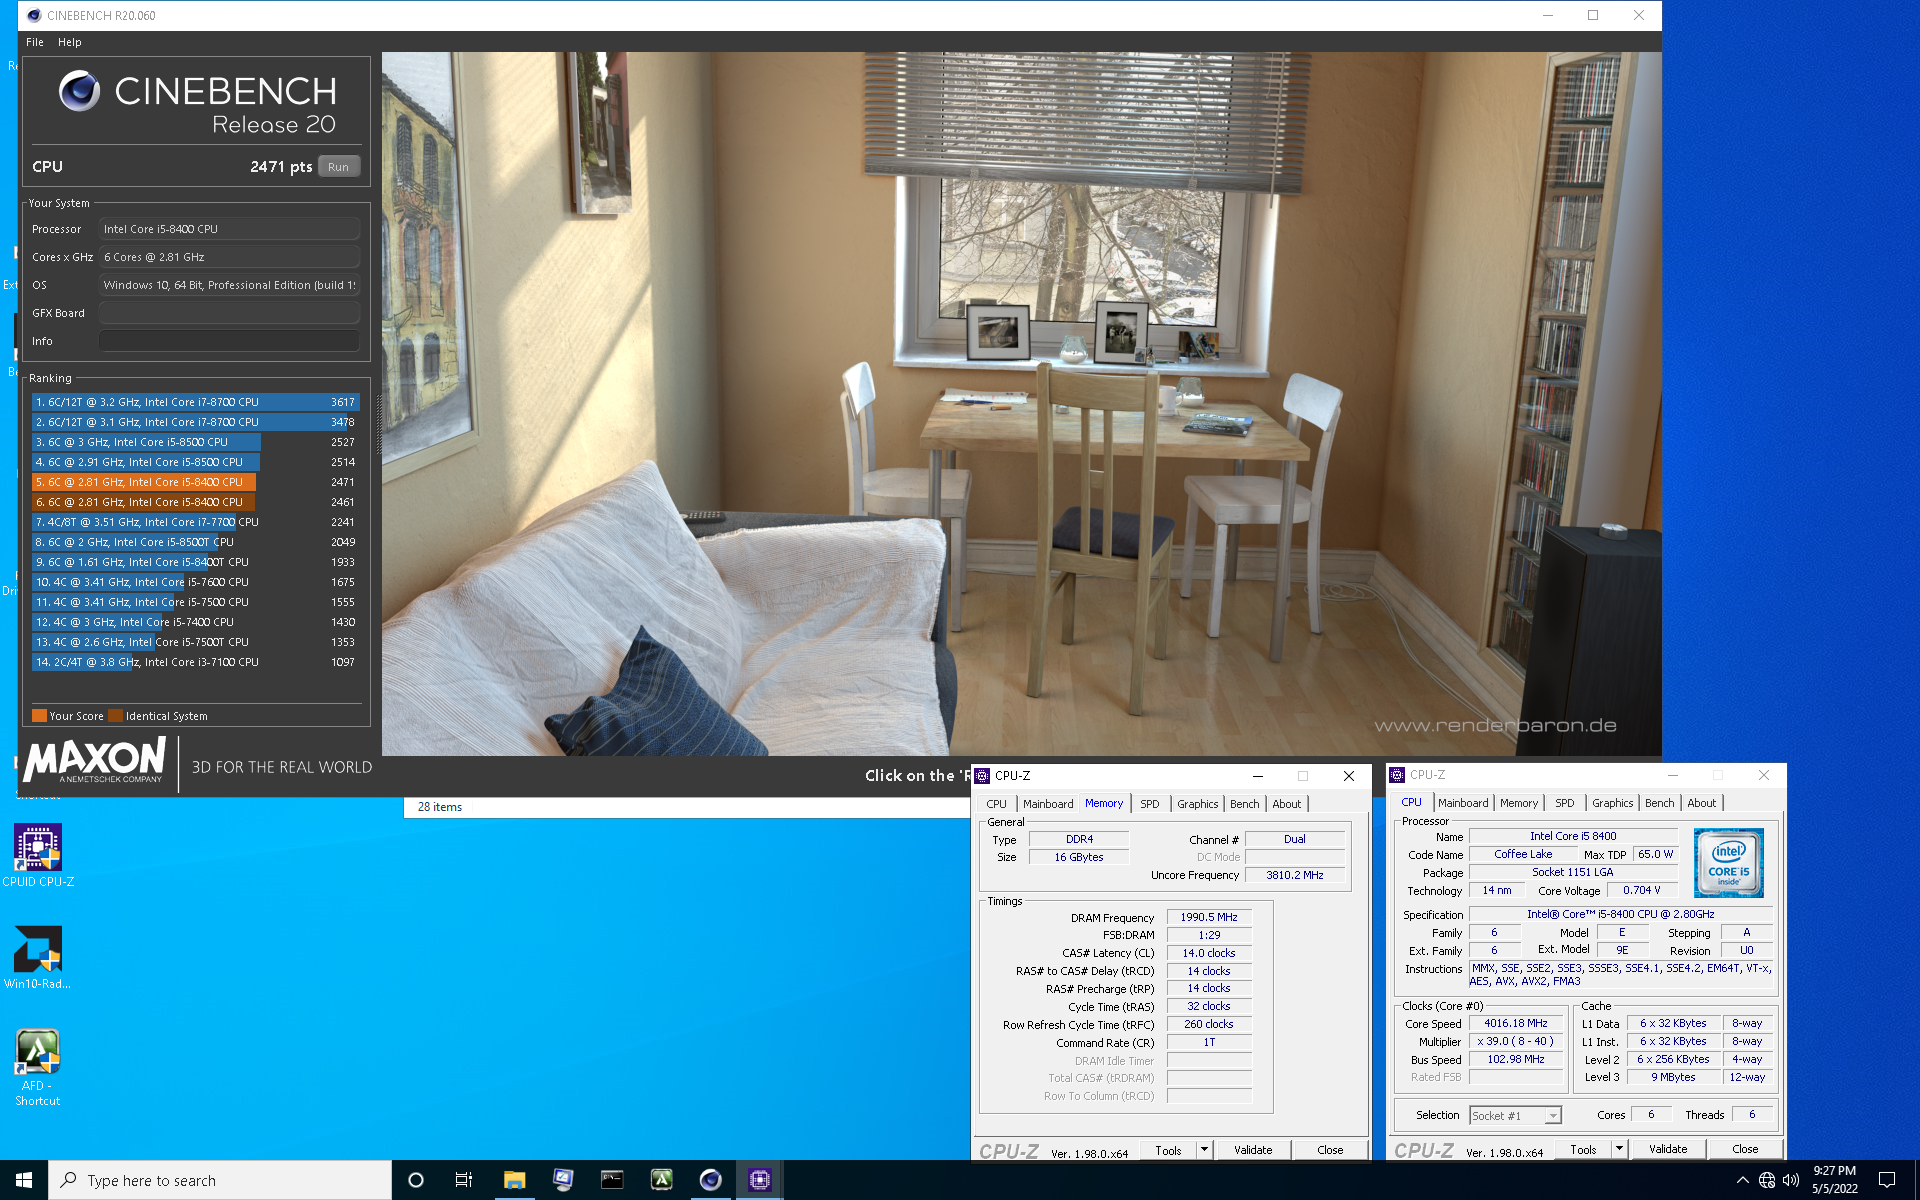Click the CPU-Z CPU window title icon
Viewport: 1920px width, 1200px height.
pyautogui.click(x=1398, y=775)
